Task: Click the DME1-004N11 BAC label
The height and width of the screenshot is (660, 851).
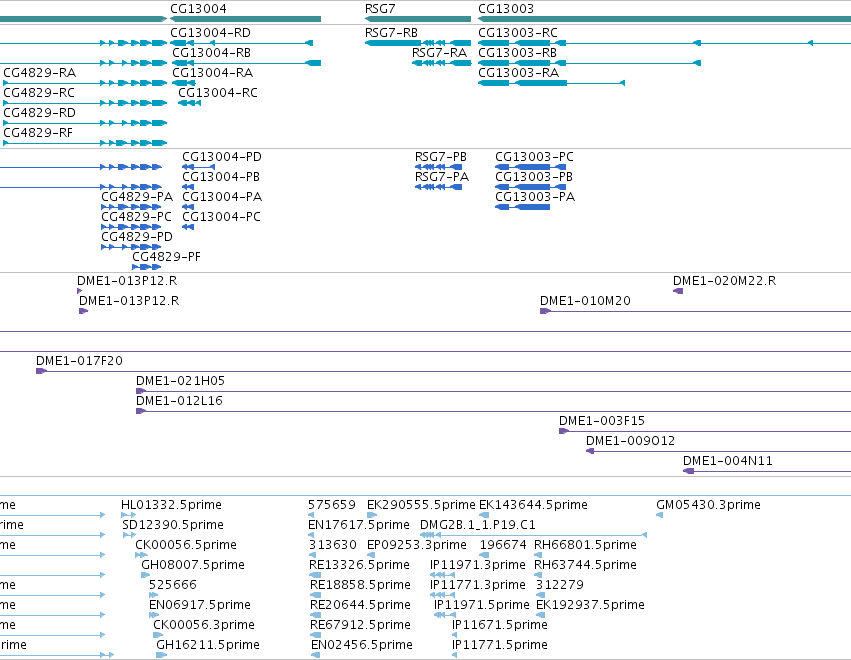Action: [x=728, y=461]
